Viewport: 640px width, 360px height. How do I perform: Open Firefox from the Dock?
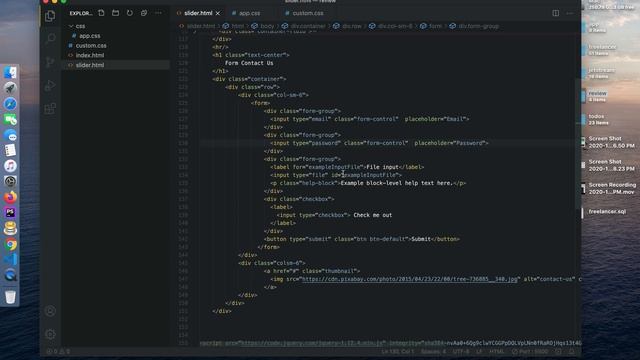pos(10,197)
